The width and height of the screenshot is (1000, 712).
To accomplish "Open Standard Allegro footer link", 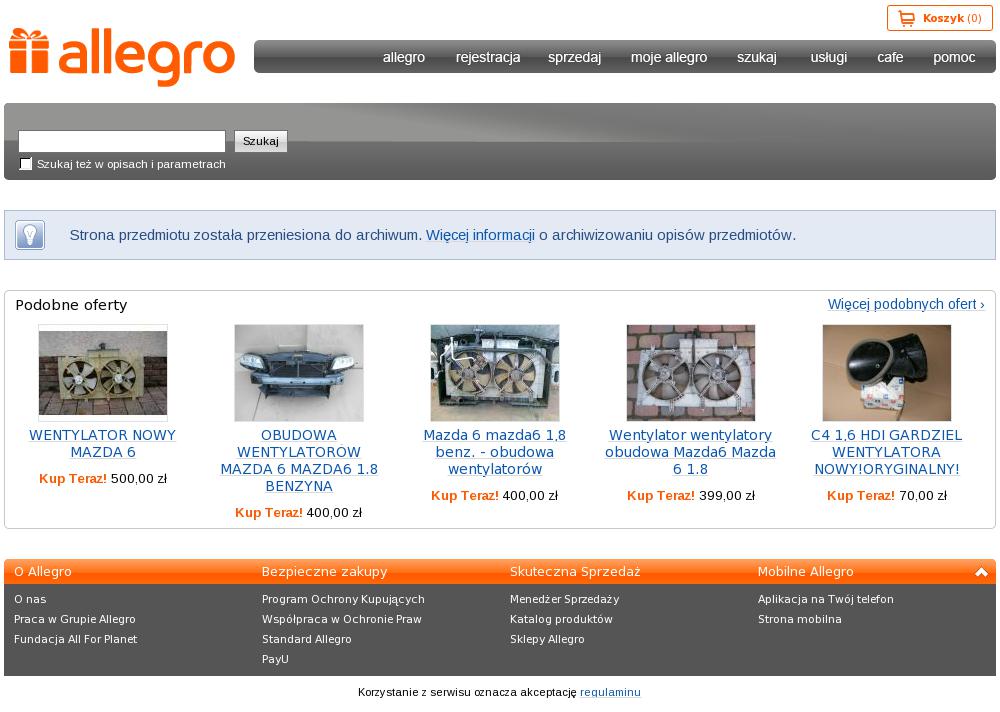I will 307,639.
